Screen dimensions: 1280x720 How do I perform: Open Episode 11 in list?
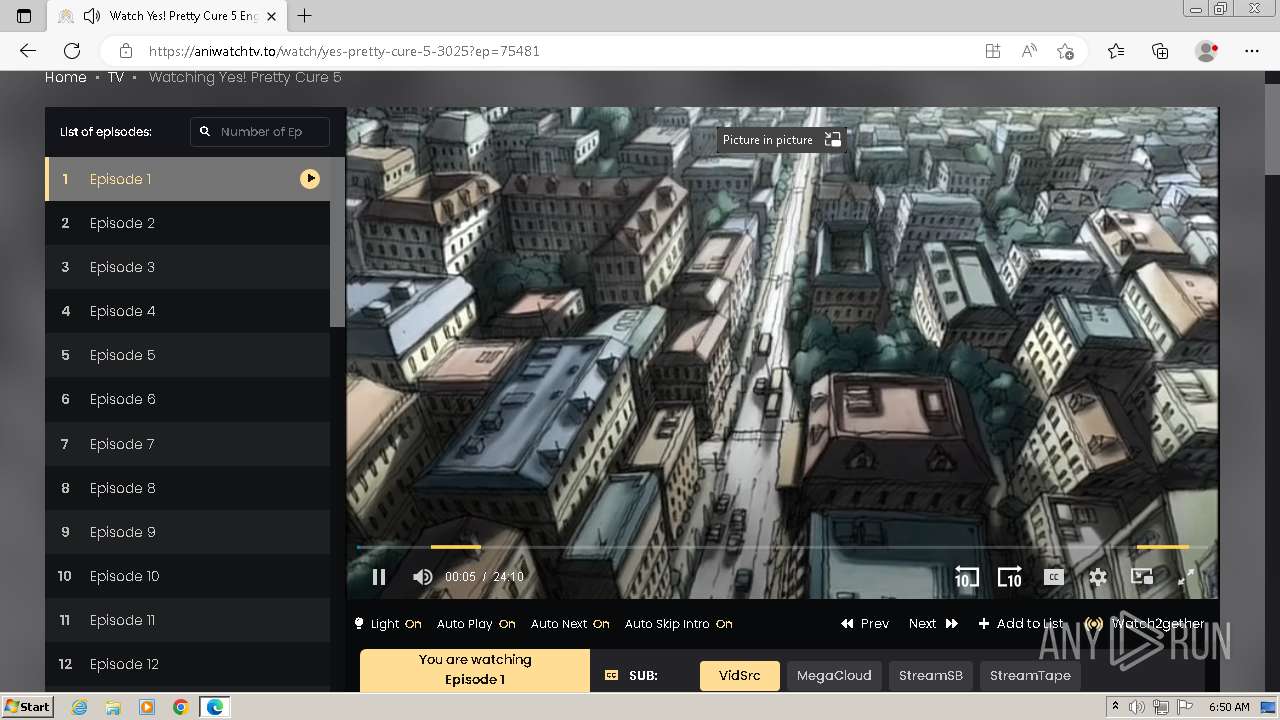187,620
